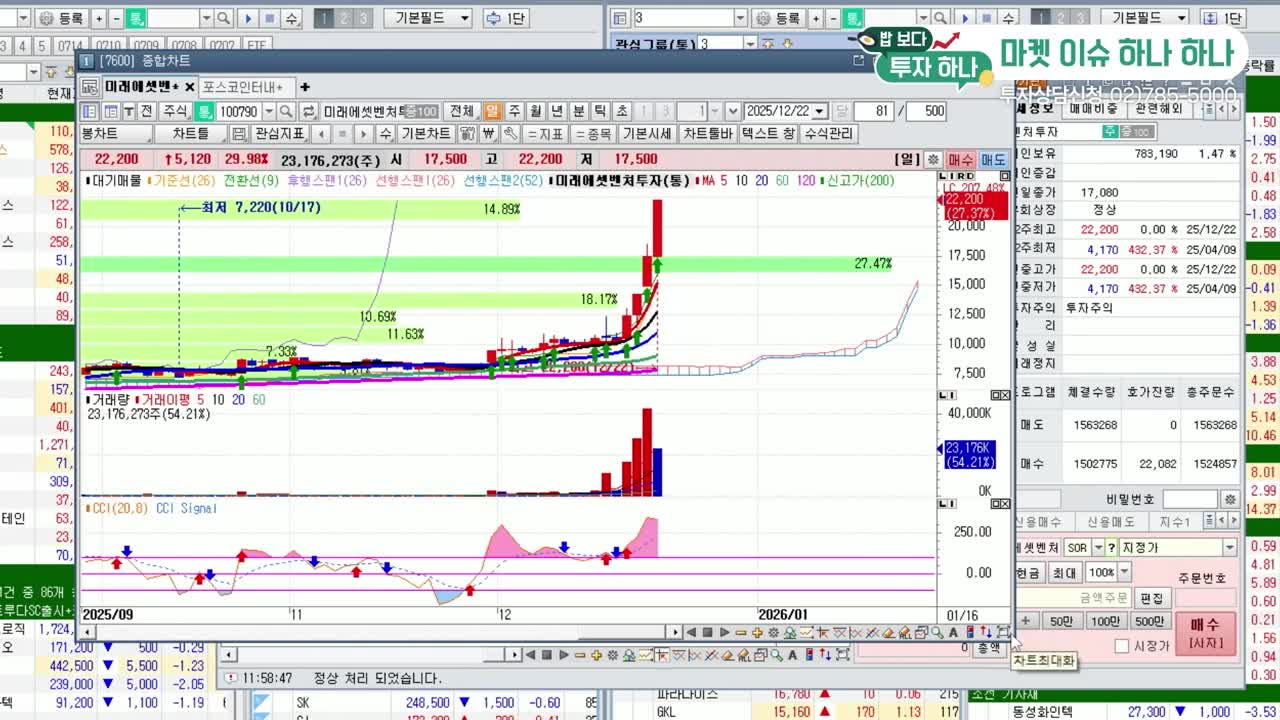Click the yellow plus zoom-in icon under chart

[757, 632]
